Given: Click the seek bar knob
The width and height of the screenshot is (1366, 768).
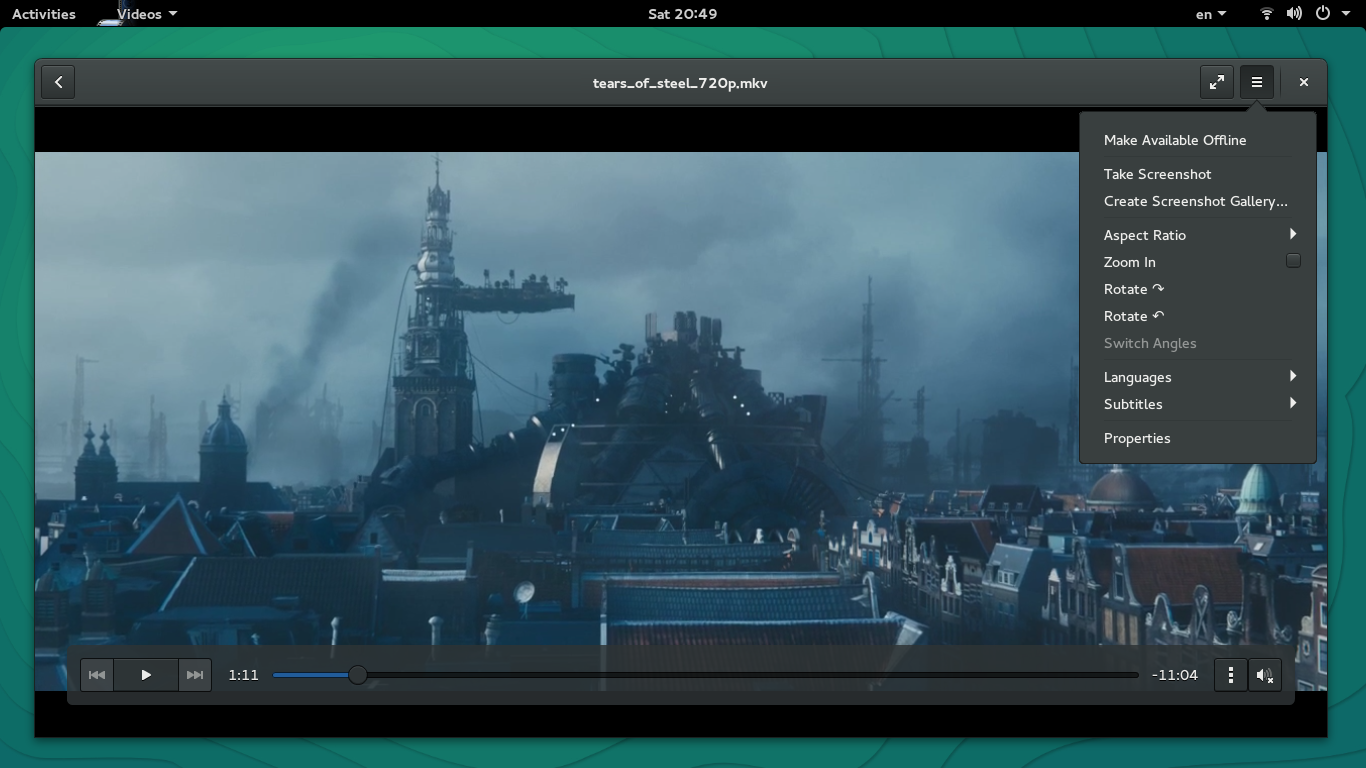Looking at the screenshot, I should 357,675.
